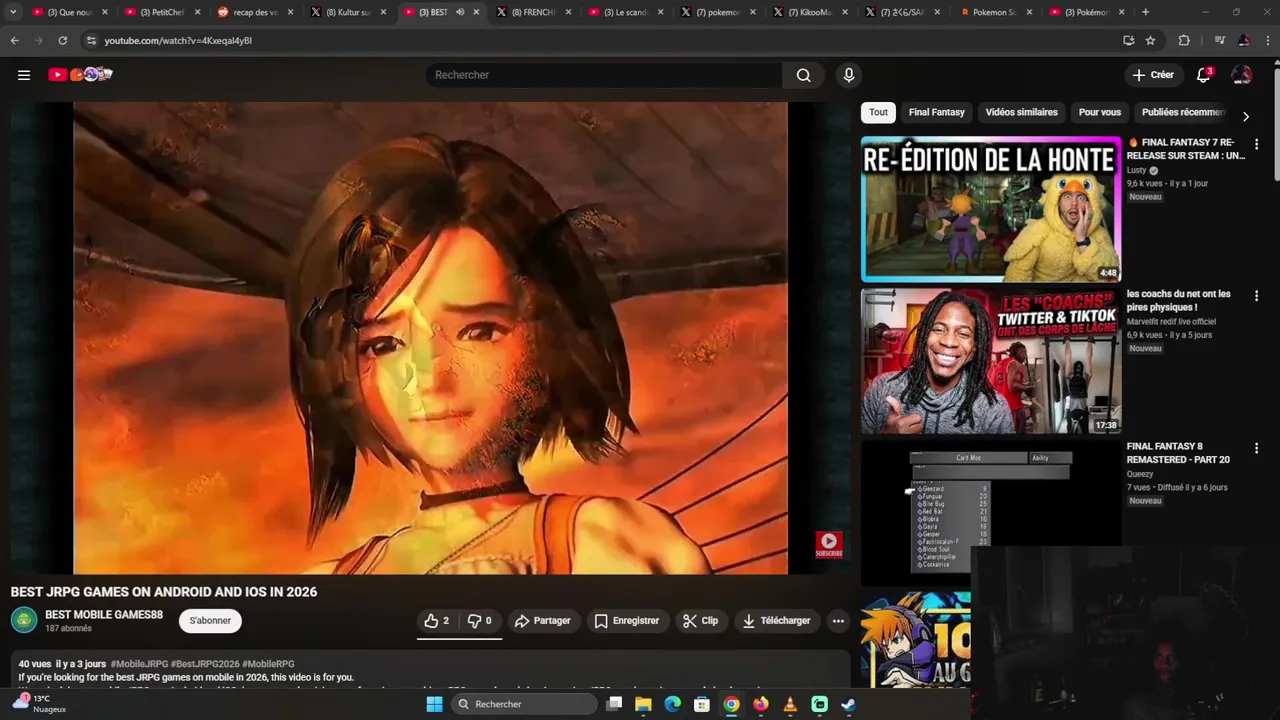
Task: Open the Coachs Twitter & TikTok thumbnail
Action: (991, 361)
